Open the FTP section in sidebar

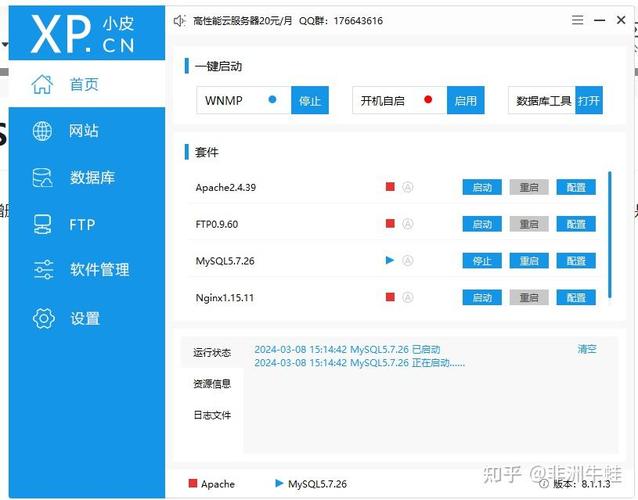(x=87, y=224)
